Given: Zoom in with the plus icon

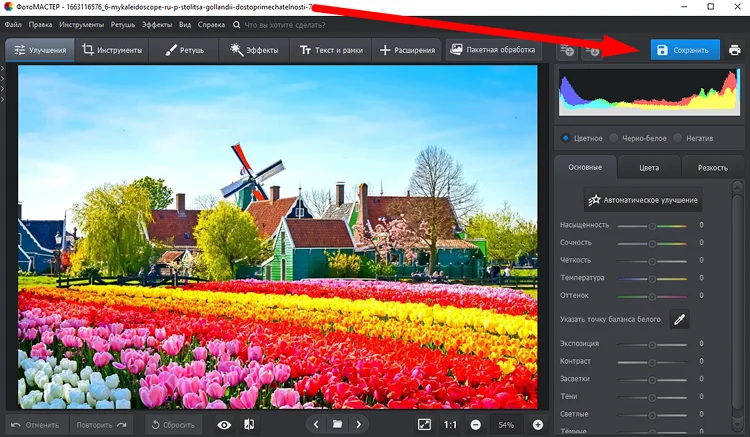Looking at the screenshot, I should point(538,425).
